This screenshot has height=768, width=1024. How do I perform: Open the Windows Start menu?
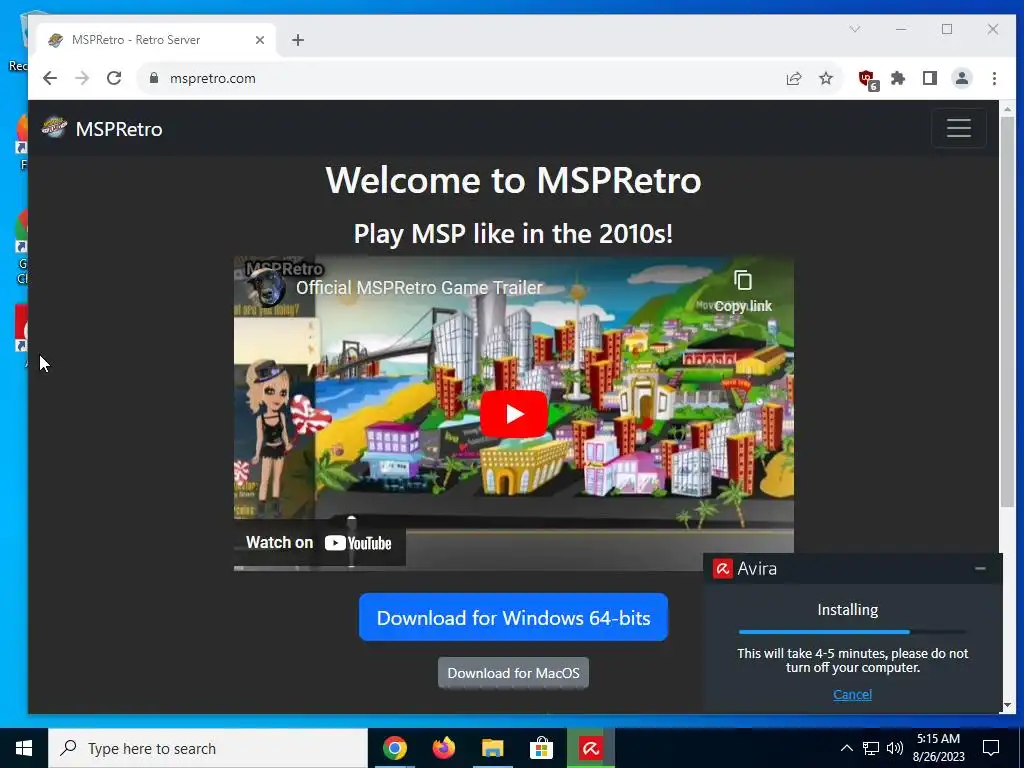tap(24, 748)
